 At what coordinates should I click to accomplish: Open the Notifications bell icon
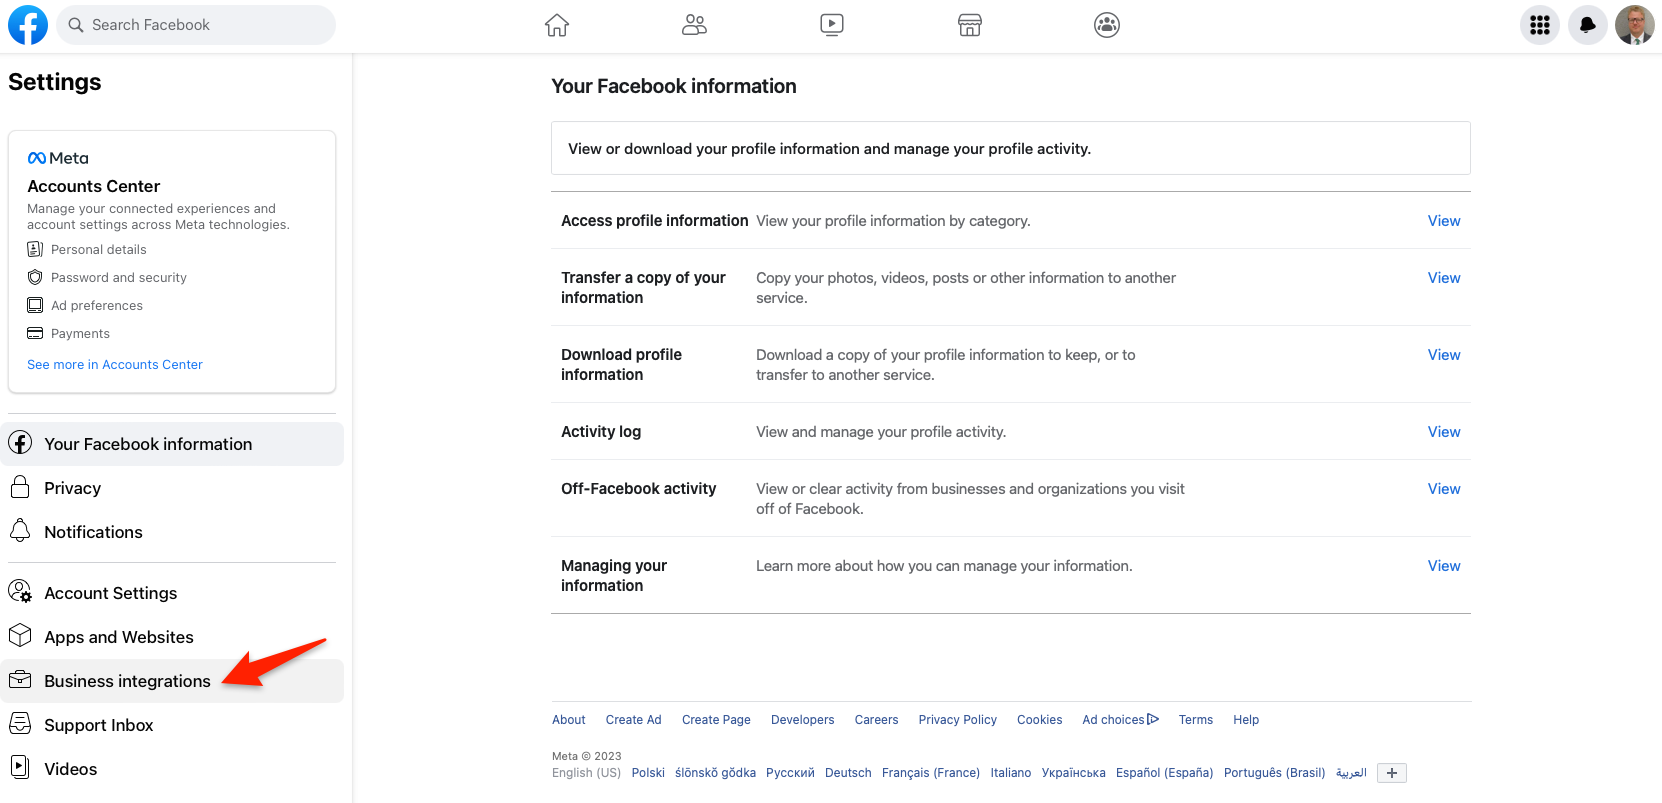click(x=1587, y=25)
